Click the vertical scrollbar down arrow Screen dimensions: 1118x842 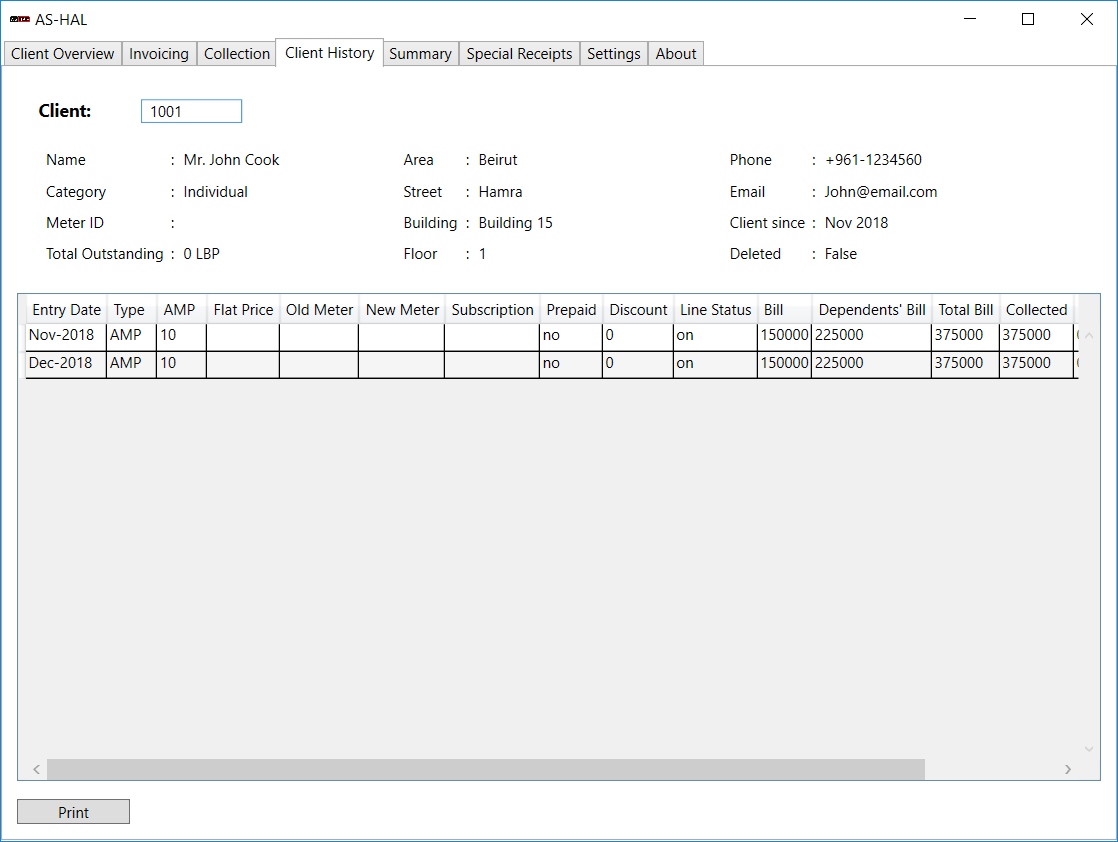pos(1089,749)
